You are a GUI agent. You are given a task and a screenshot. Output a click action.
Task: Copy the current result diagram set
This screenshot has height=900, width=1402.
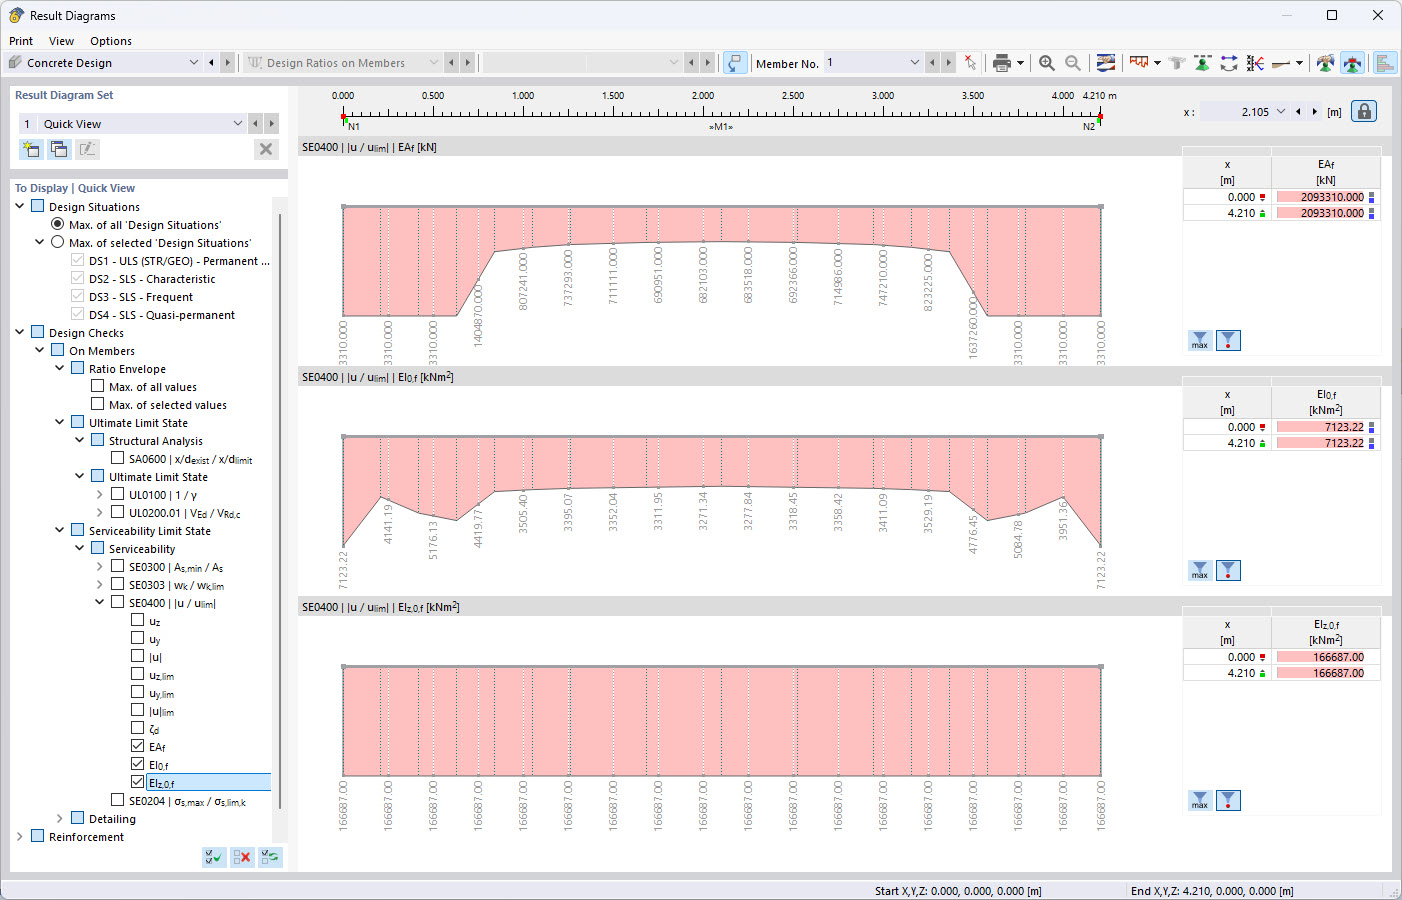point(59,148)
